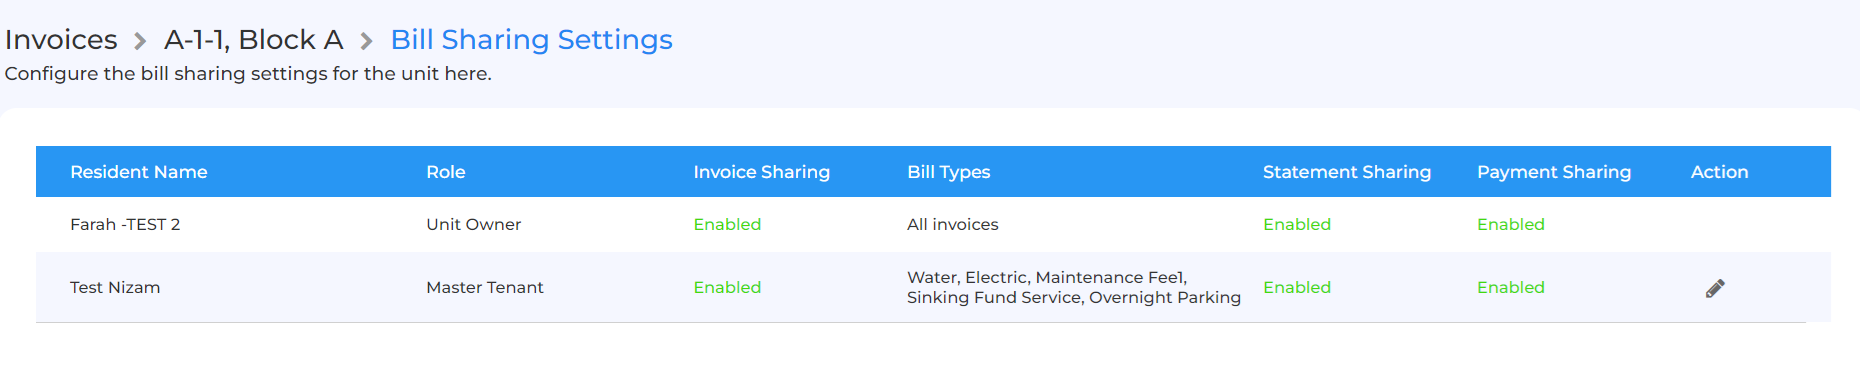The height and width of the screenshot is (372, 1860).
Task: Click Test Nizam's bill types list
Action: coord(1074,287)
